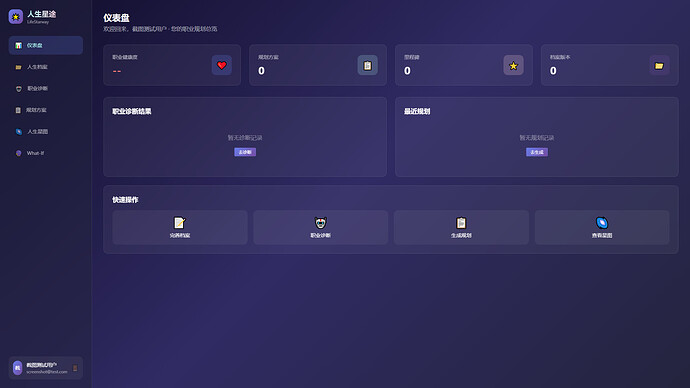
Task: Open the 生成规划 quick action with clipboard icon
Action: point(461,227)
